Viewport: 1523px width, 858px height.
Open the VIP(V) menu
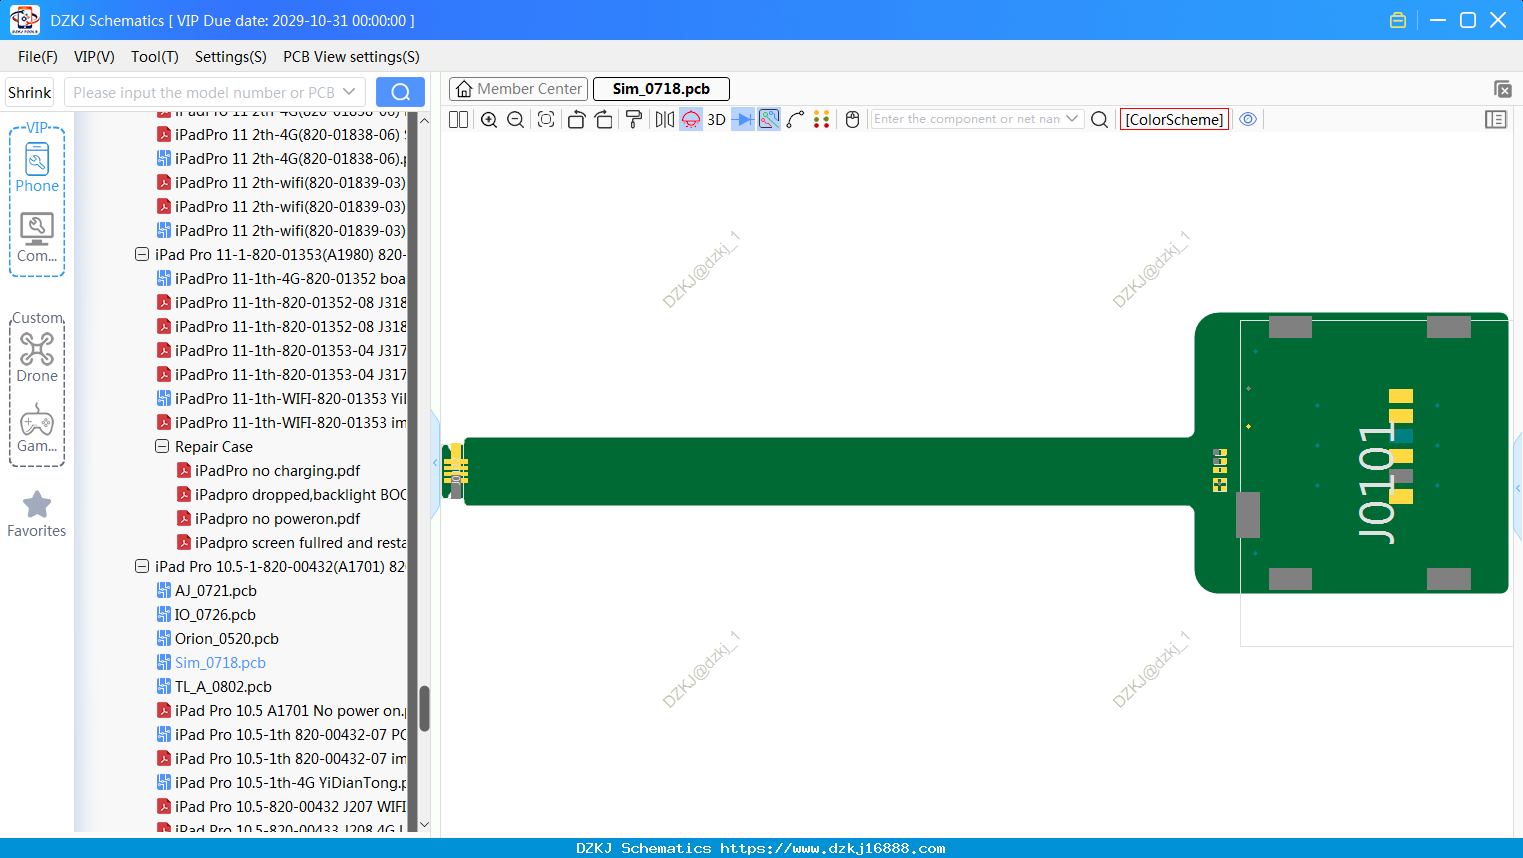[x=94, y=57]
